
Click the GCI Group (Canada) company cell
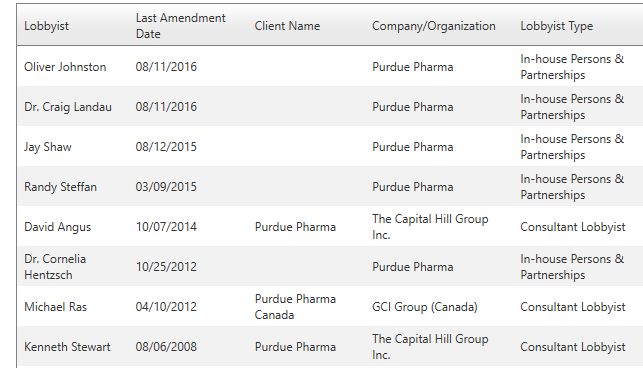click(424, 307)
